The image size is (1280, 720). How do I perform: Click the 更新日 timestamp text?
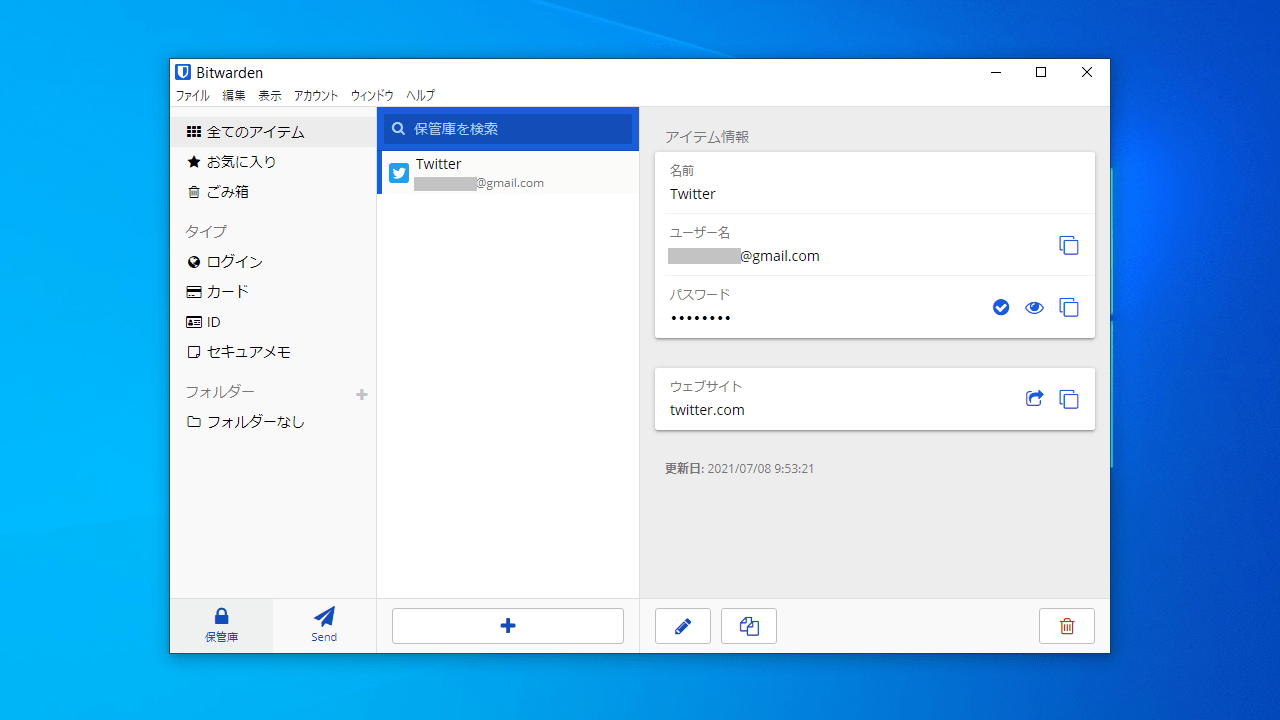(x=739, y=468)
